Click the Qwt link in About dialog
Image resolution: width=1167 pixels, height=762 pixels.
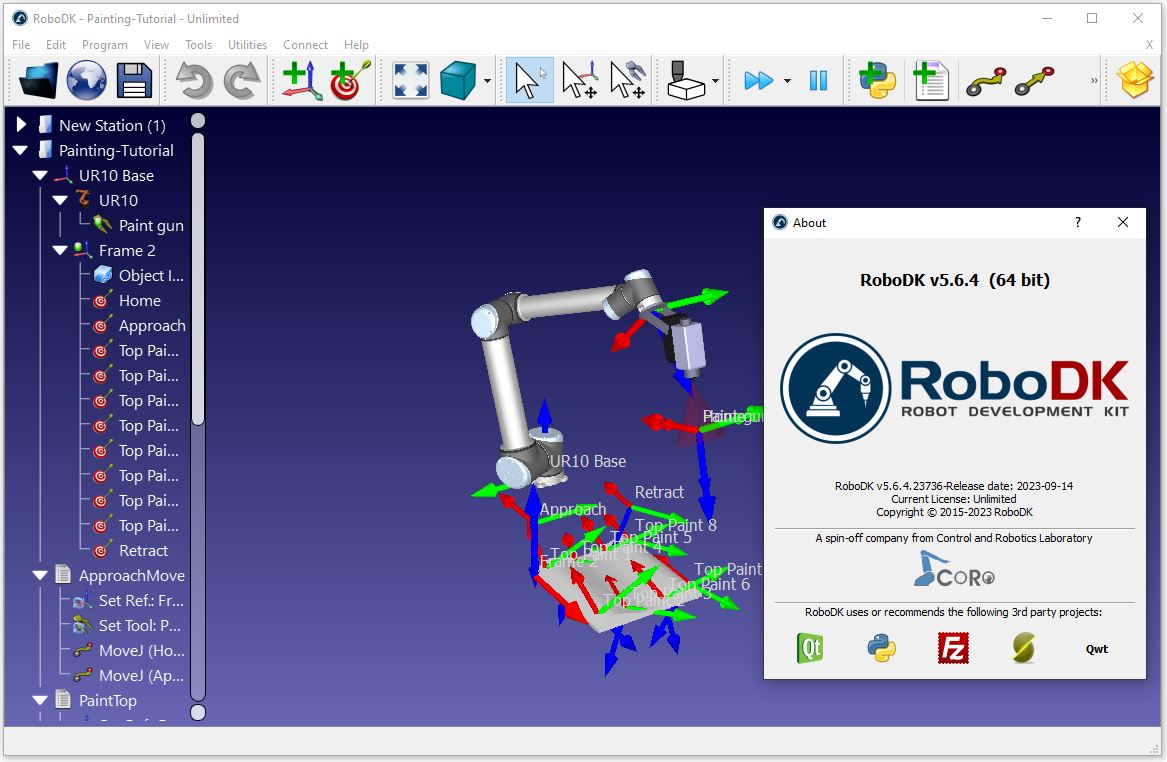pos(1096,649)
